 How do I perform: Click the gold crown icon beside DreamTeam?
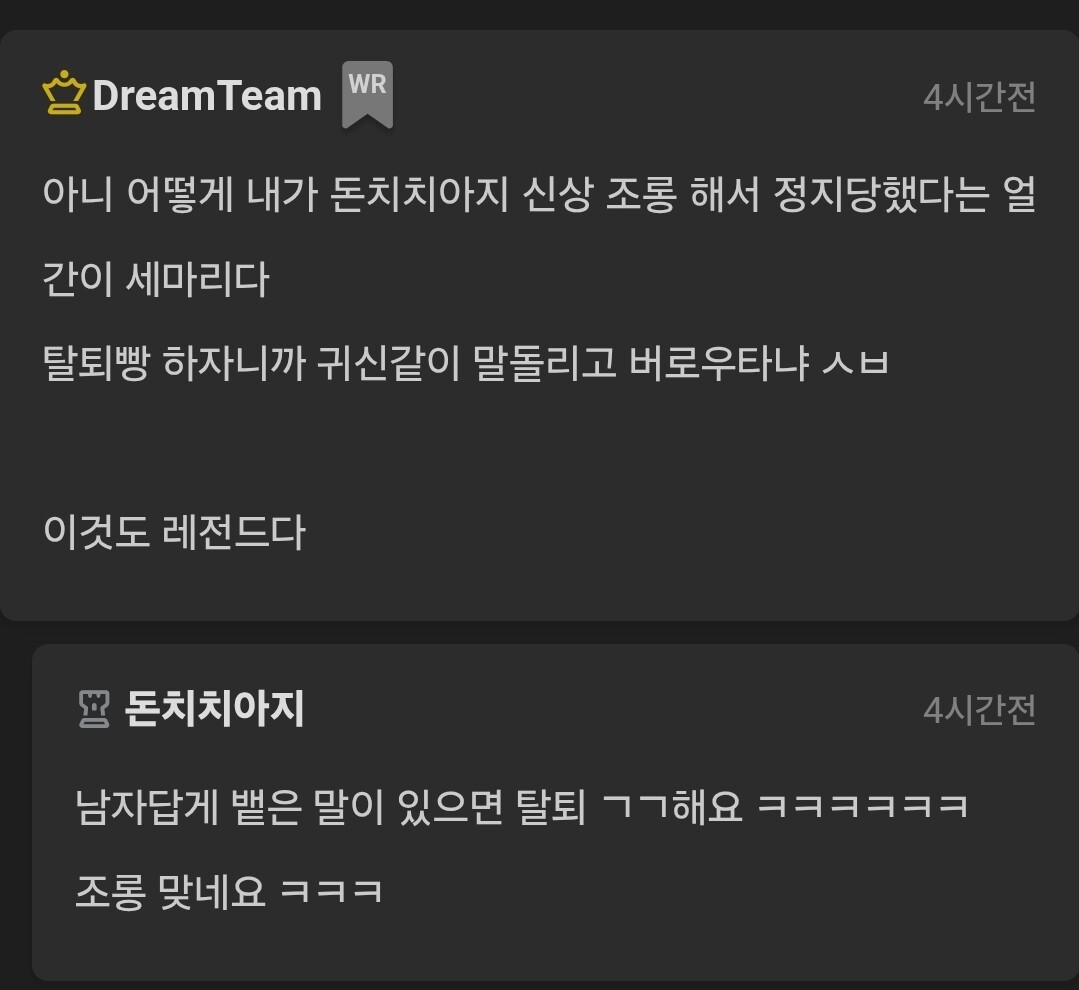(63, 93)
